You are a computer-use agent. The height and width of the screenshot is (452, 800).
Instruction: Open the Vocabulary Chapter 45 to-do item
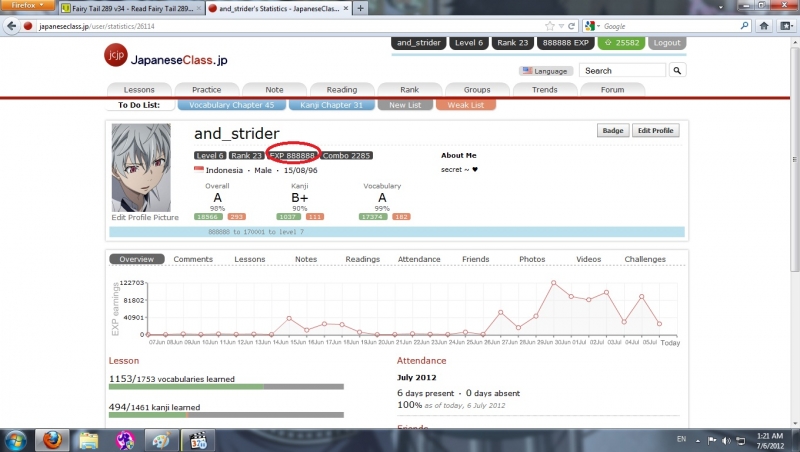[230, 105]
